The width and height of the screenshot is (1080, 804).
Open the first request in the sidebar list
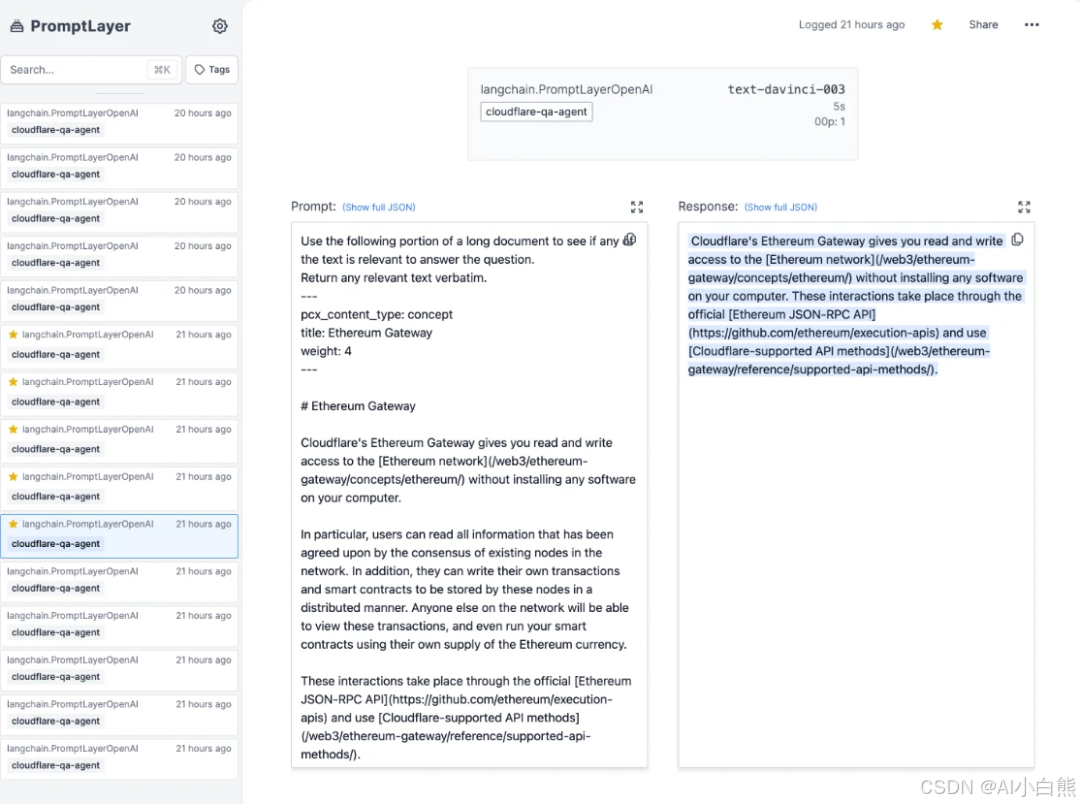click(x=119, y=122)
